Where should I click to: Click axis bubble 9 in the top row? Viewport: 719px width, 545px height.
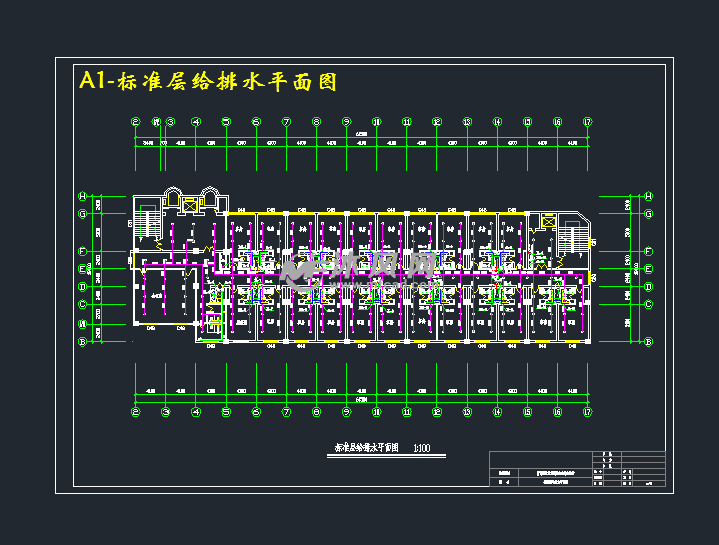346,122
